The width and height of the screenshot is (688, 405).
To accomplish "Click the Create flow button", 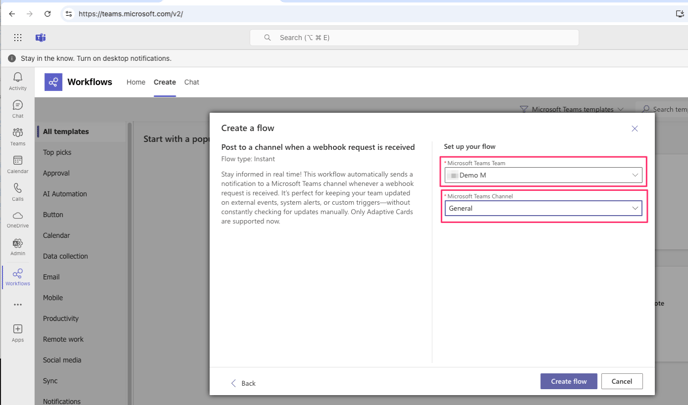I will pos(568,381).
